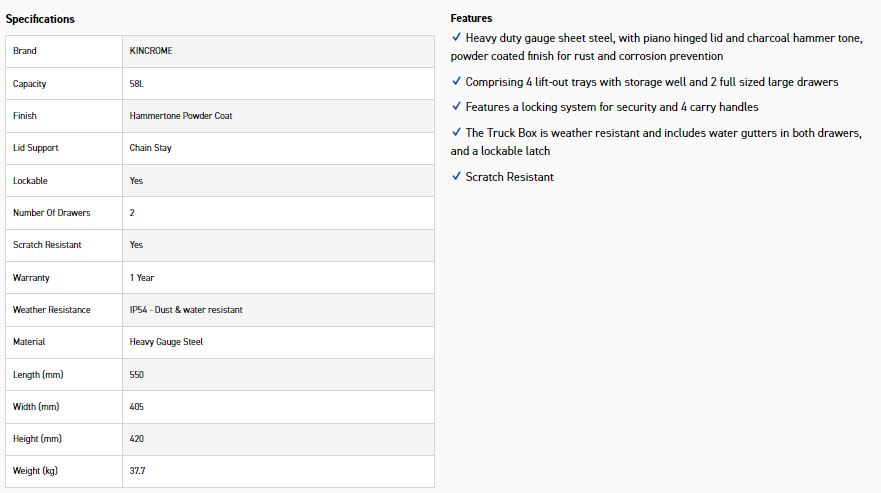Click the Heavy Gauge Steel material value

pyautogui.click(x=166, y=342)
